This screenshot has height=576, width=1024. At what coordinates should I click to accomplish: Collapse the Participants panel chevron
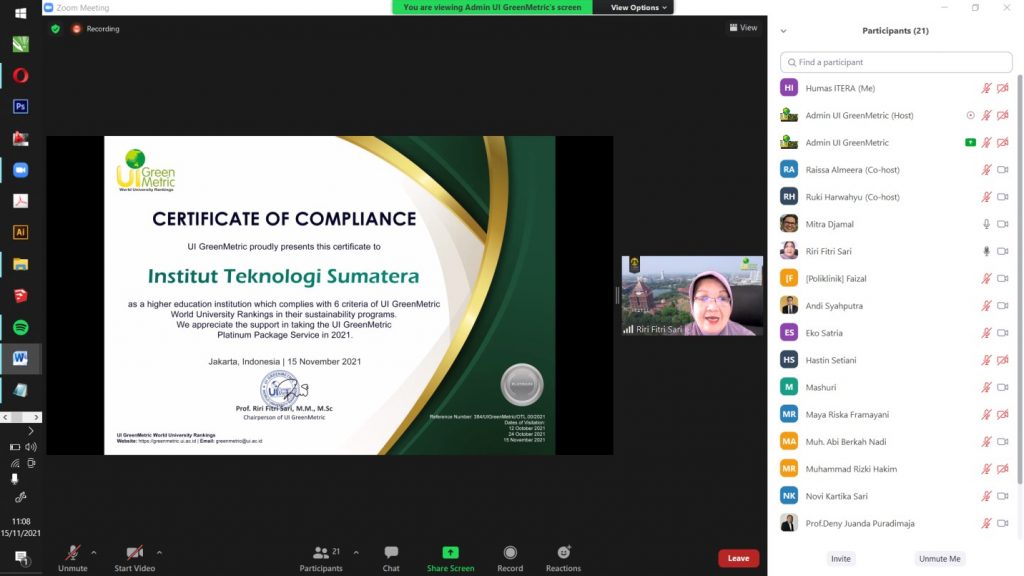click(x=784, y=31)
